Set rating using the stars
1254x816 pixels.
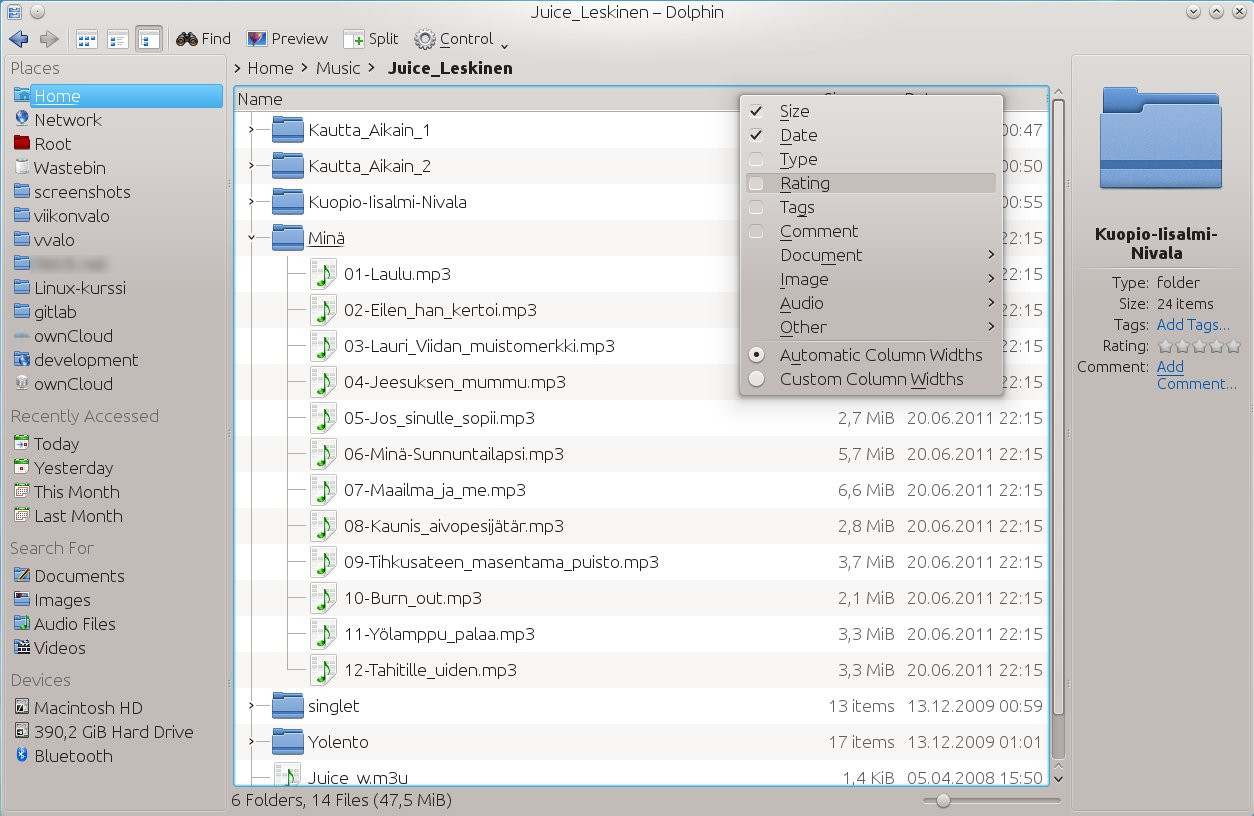1198,346
